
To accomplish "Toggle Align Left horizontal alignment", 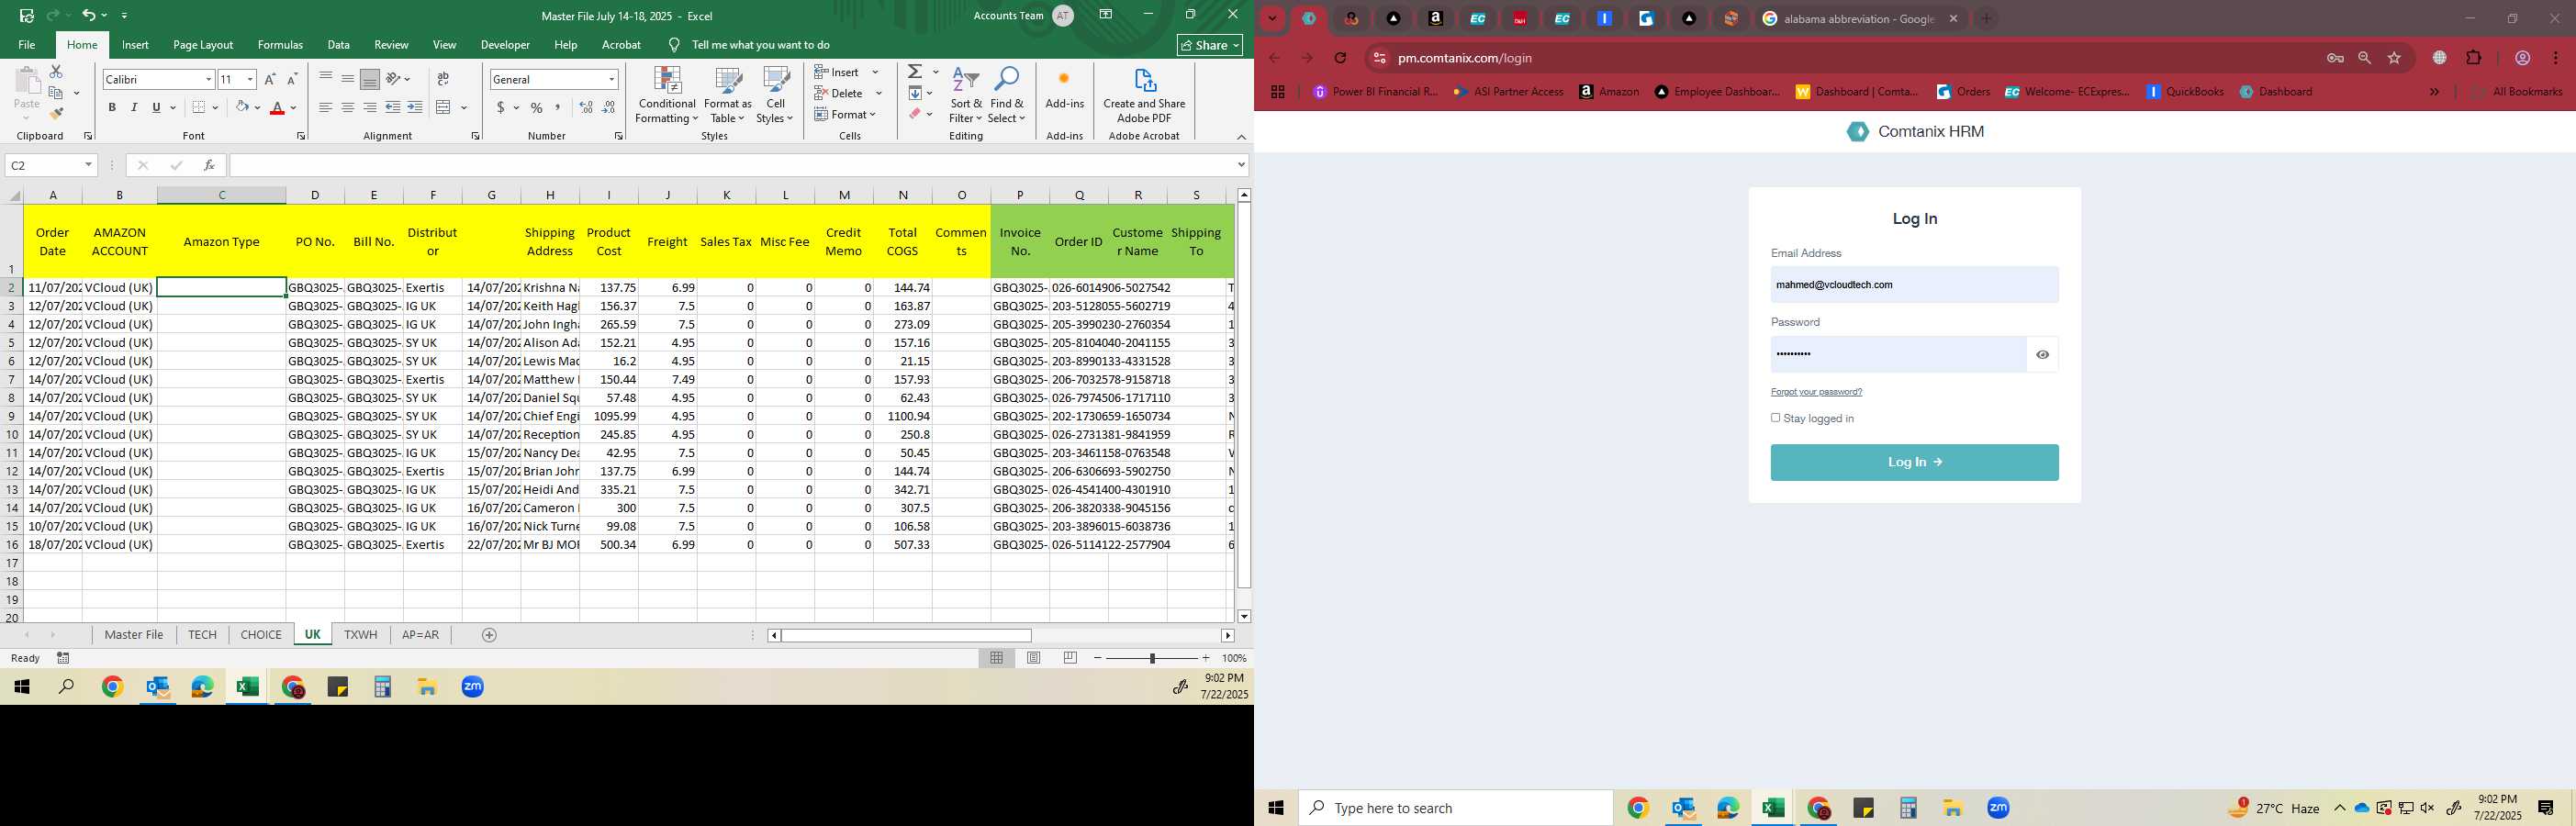I will [326, 107].
